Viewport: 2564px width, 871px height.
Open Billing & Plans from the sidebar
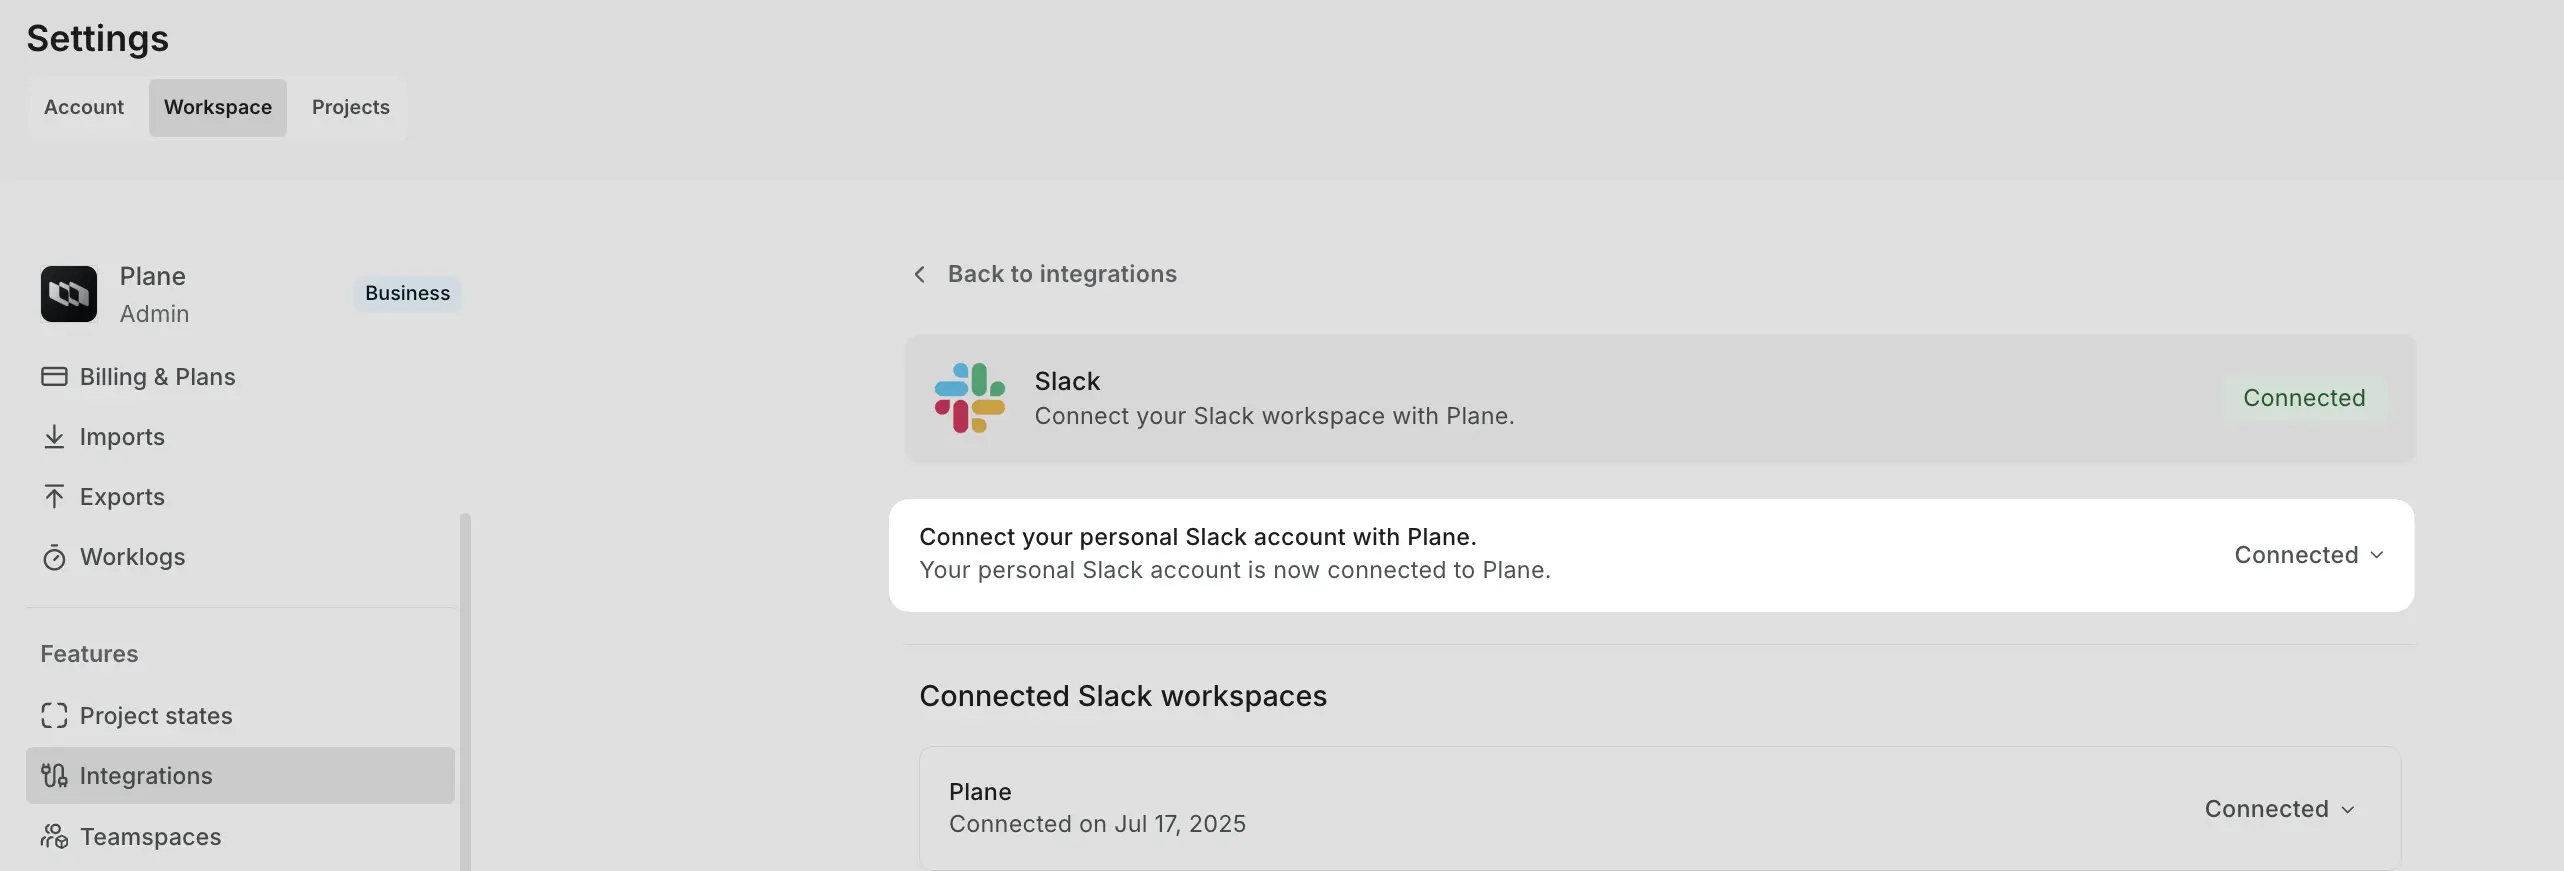(x=156, y=377)
